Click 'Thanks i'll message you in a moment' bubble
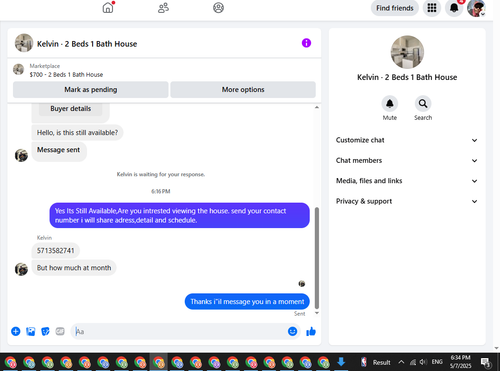 (247, 302)
